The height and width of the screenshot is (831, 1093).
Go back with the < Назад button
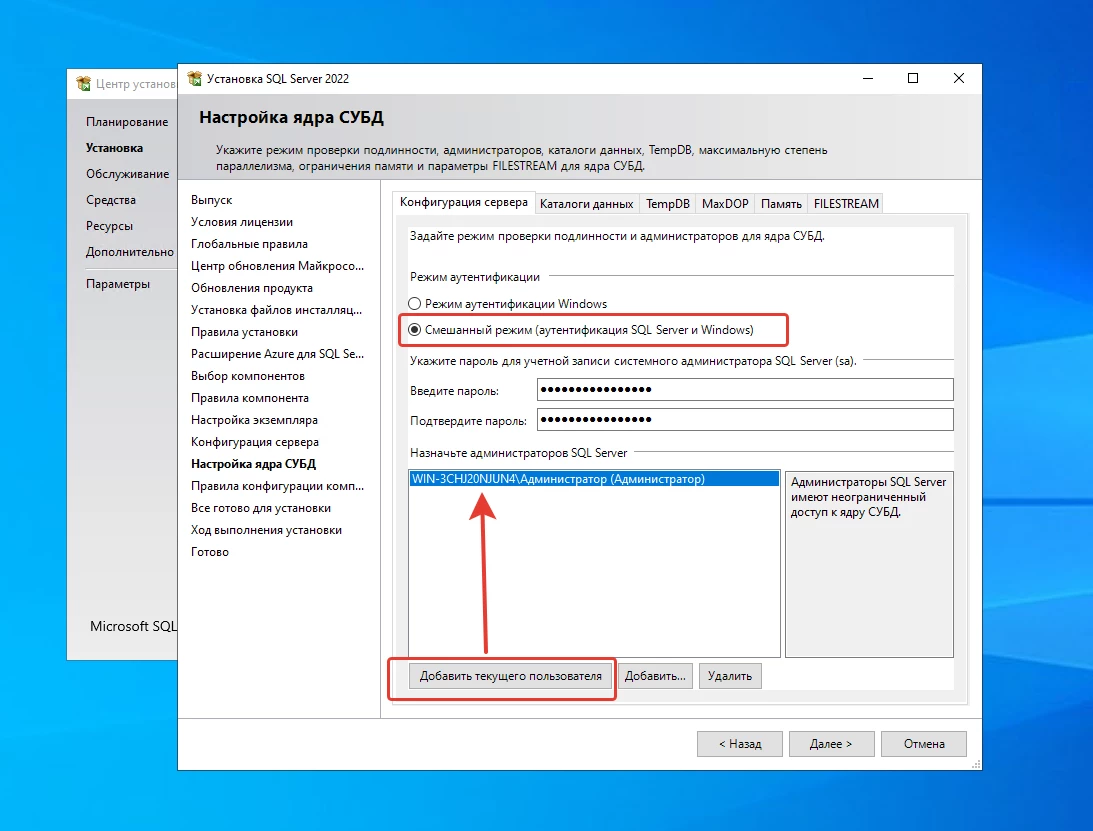740,744
